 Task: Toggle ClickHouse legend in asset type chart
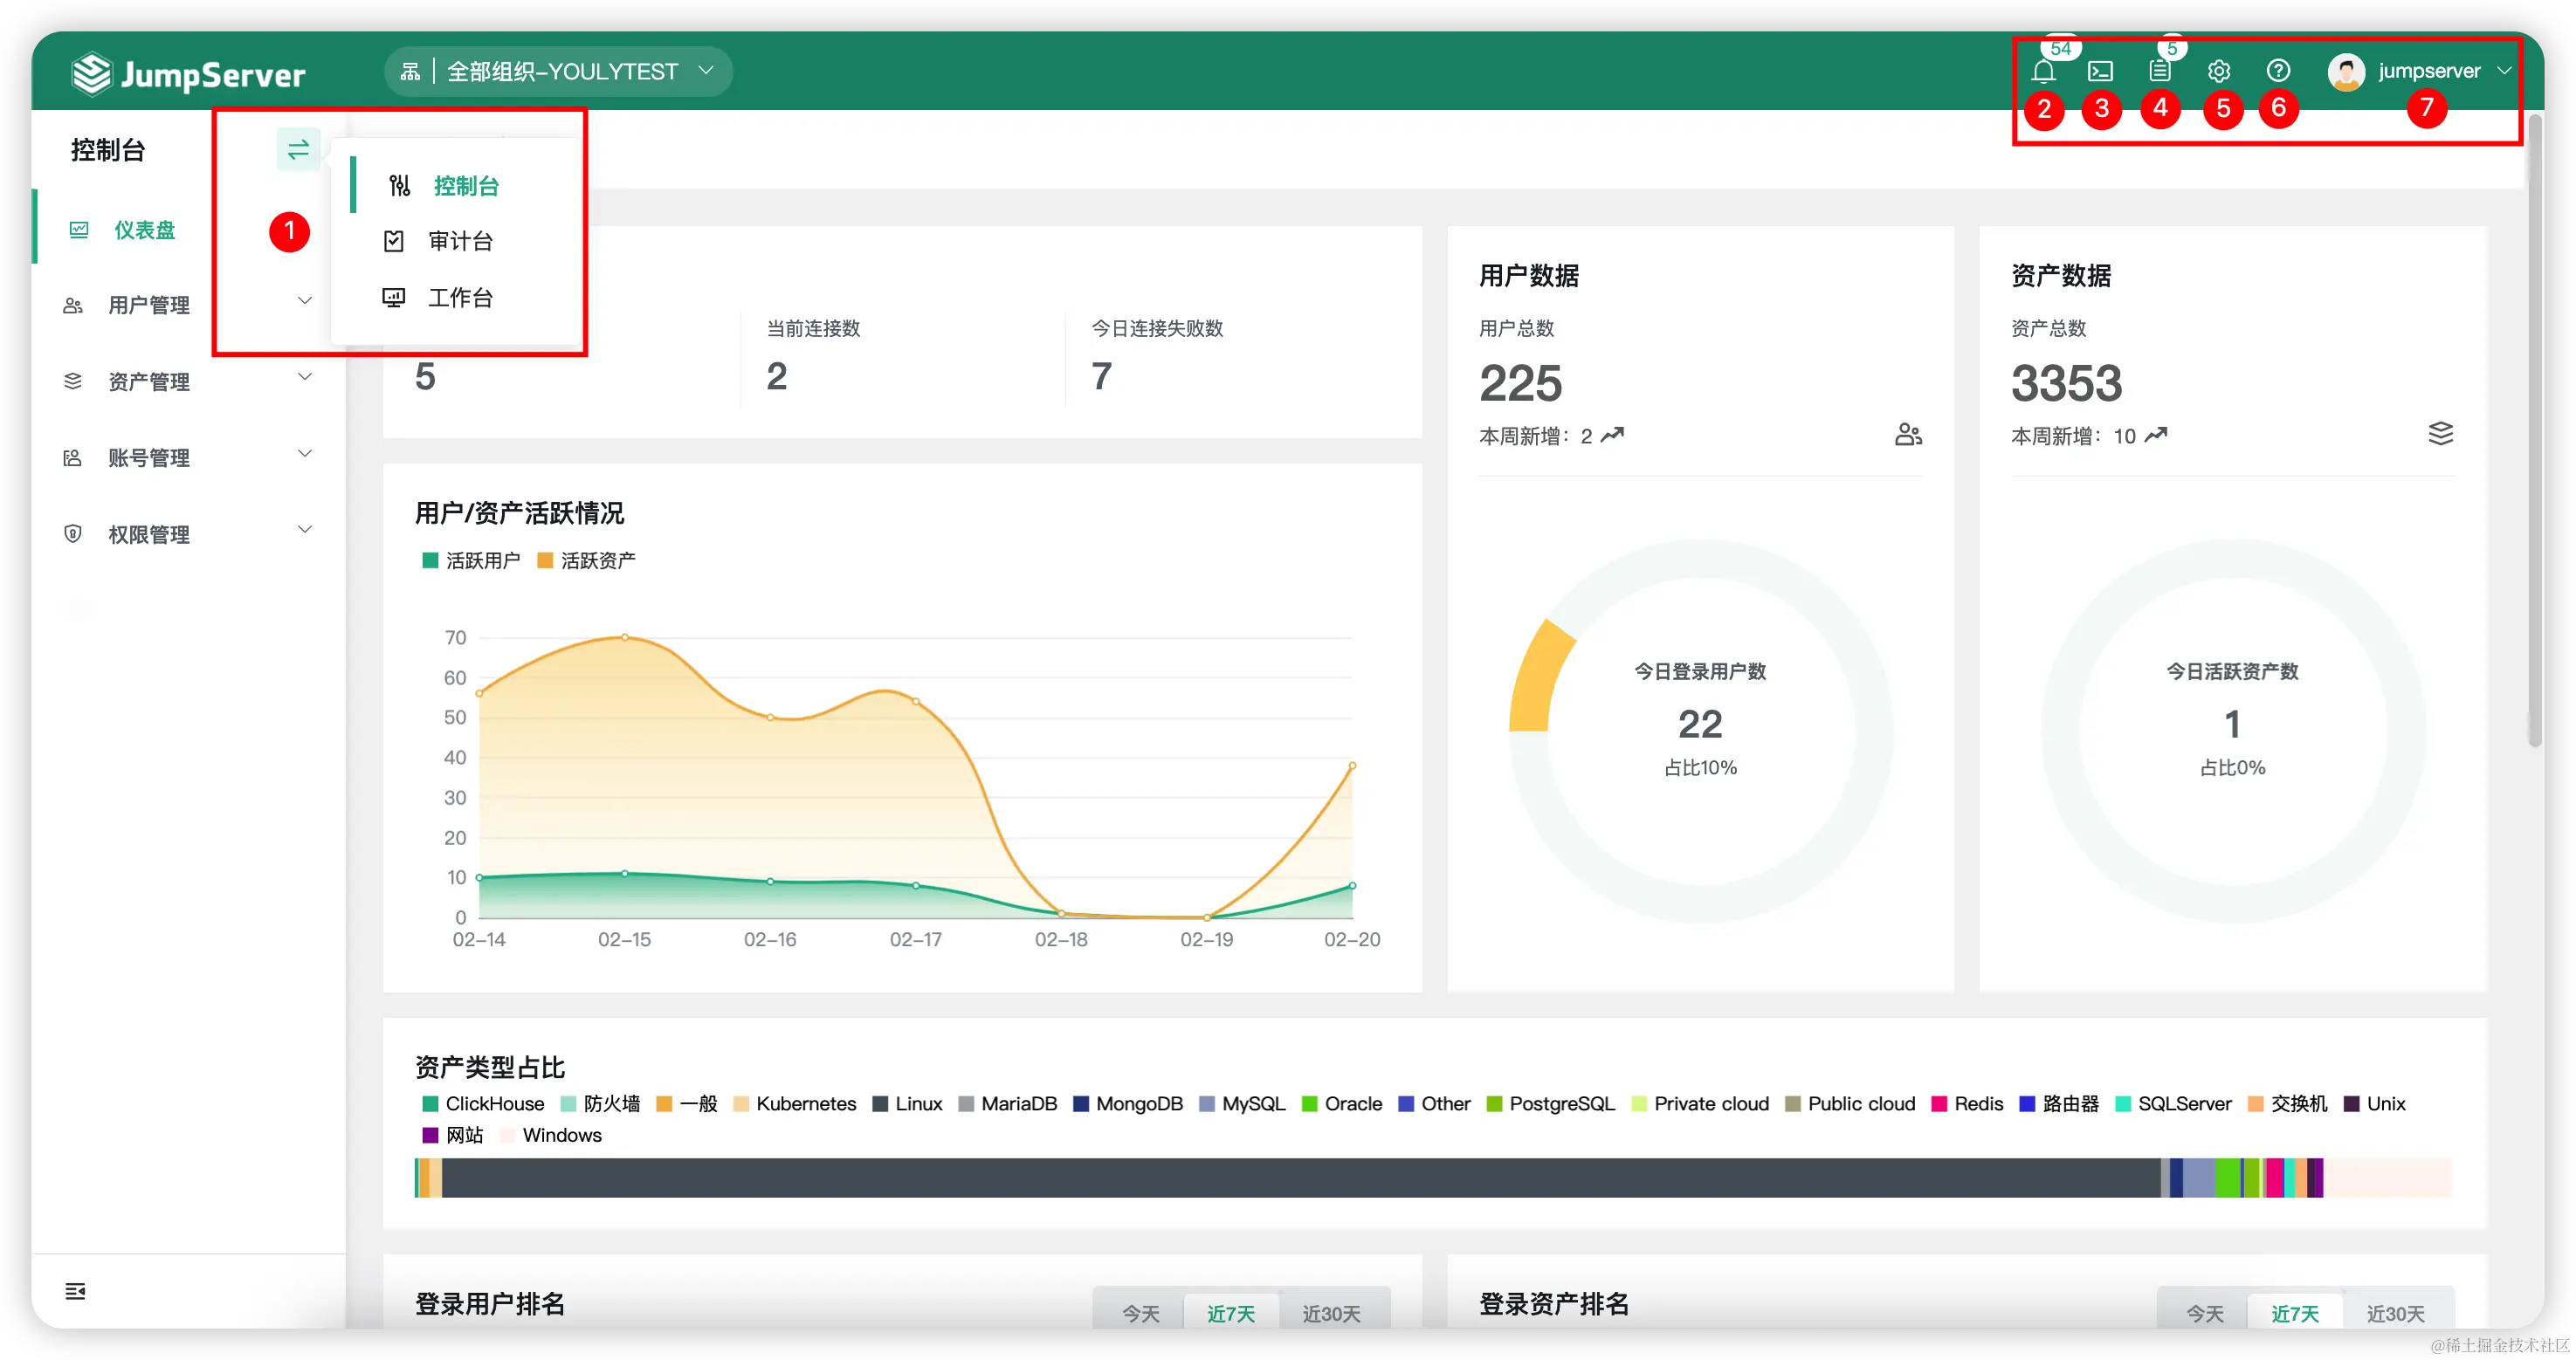point(483,1104)
